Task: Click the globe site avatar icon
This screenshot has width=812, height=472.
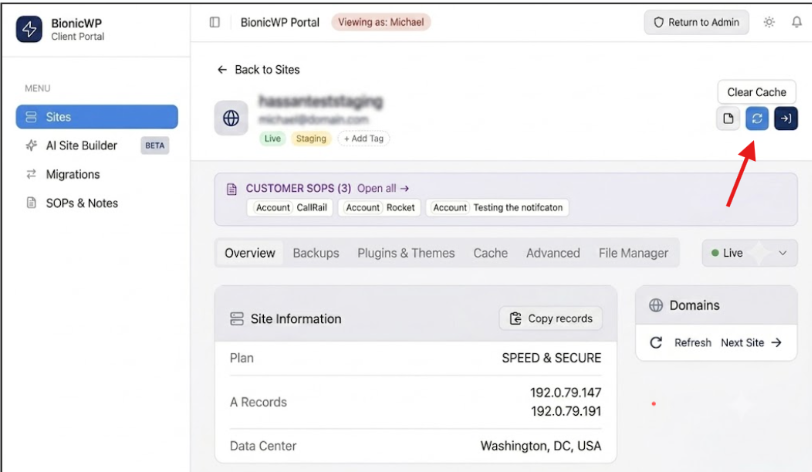Action: coord(231,118)
